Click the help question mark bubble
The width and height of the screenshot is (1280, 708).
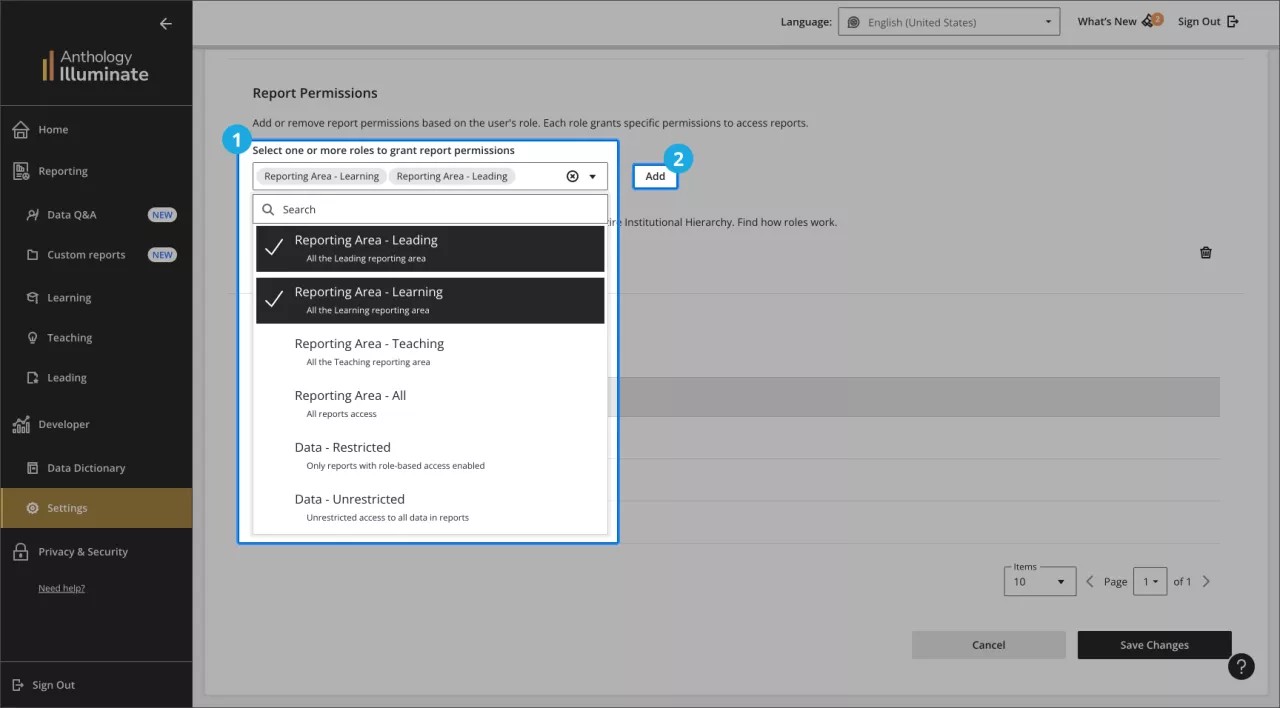coord(1241,665)
